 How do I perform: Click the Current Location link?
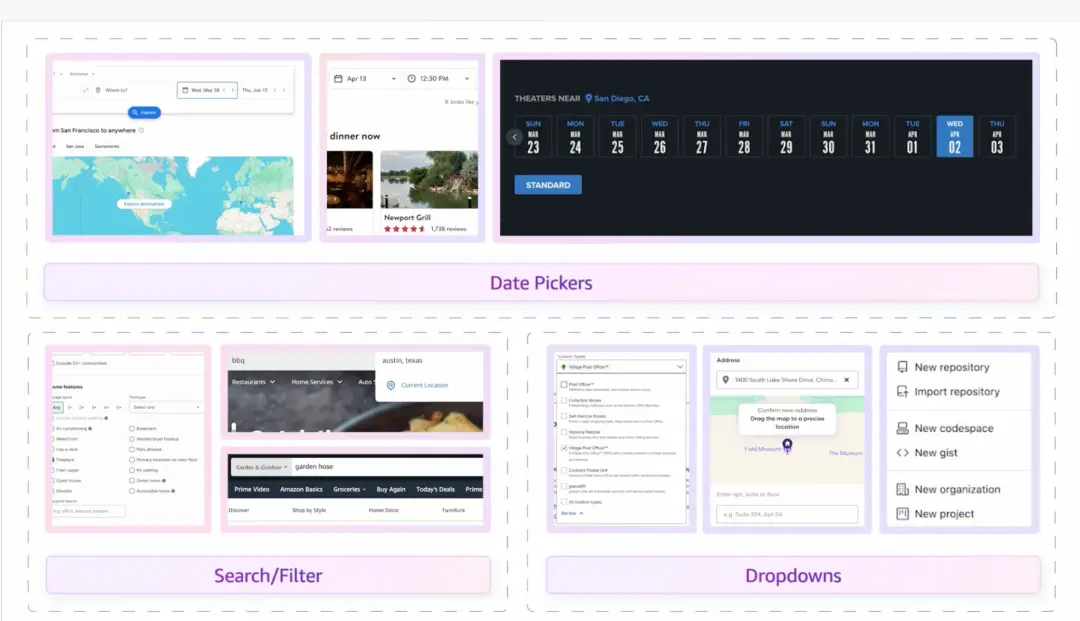(x=424, y=385)
